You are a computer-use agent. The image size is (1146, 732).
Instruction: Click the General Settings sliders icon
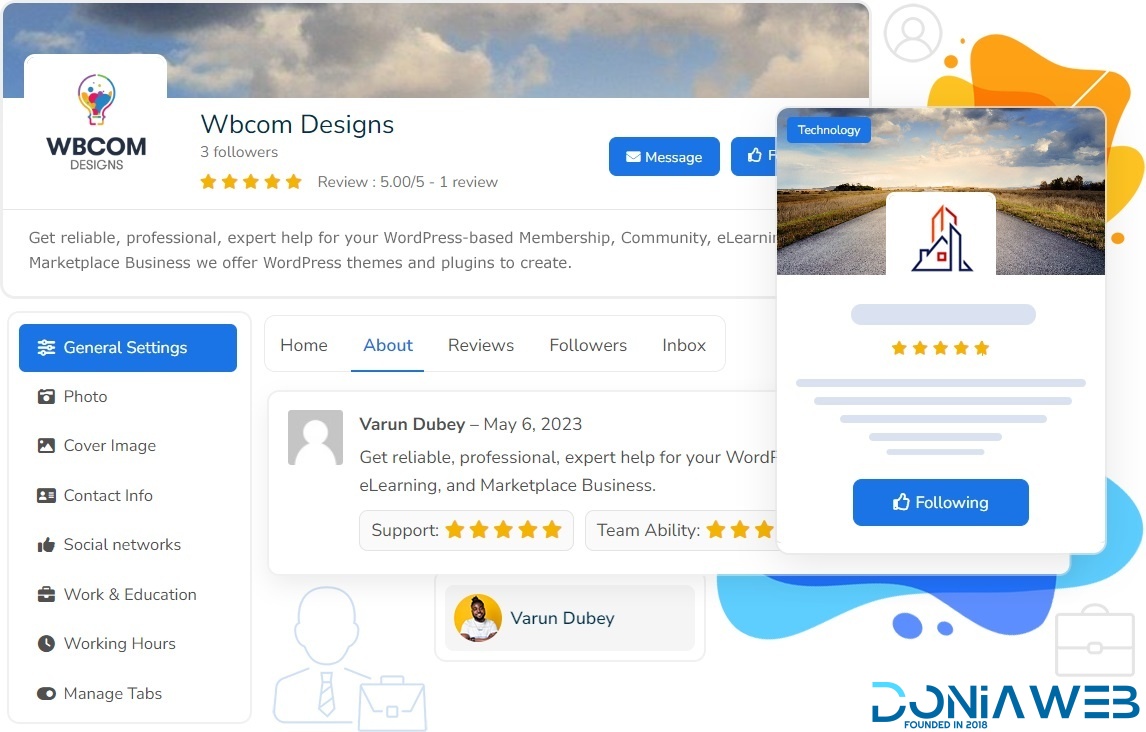[x=46, y=348]
